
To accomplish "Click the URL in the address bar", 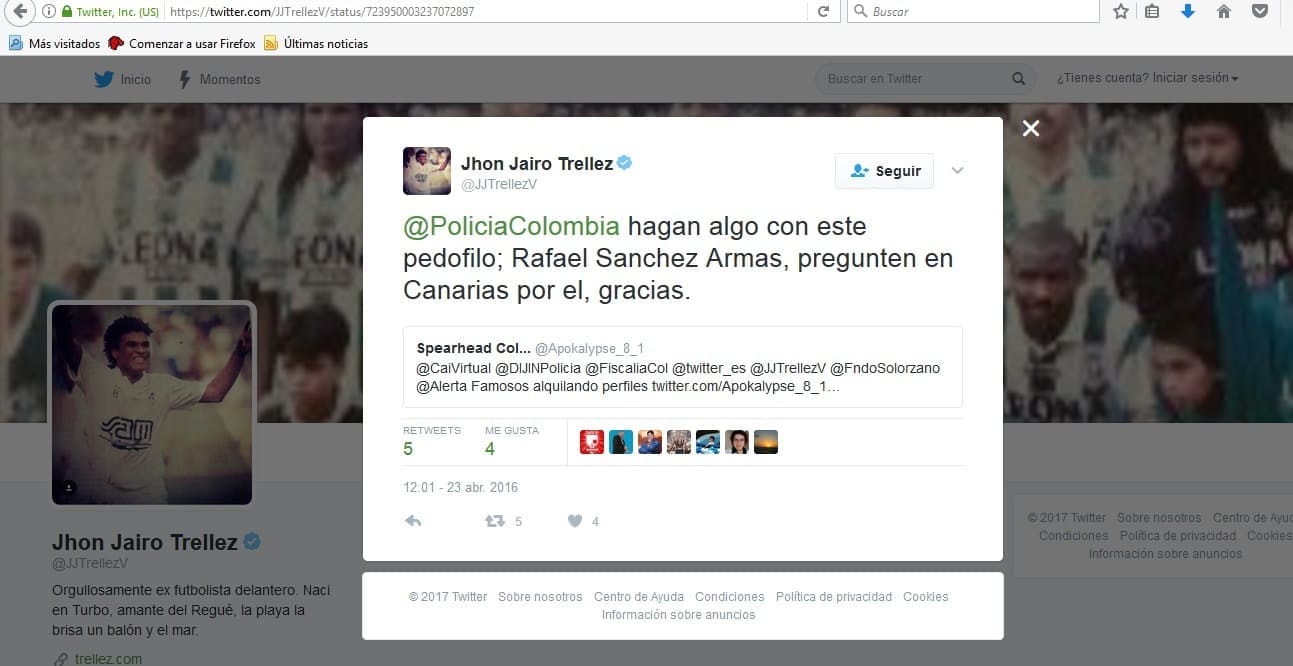I will [322, 12].
